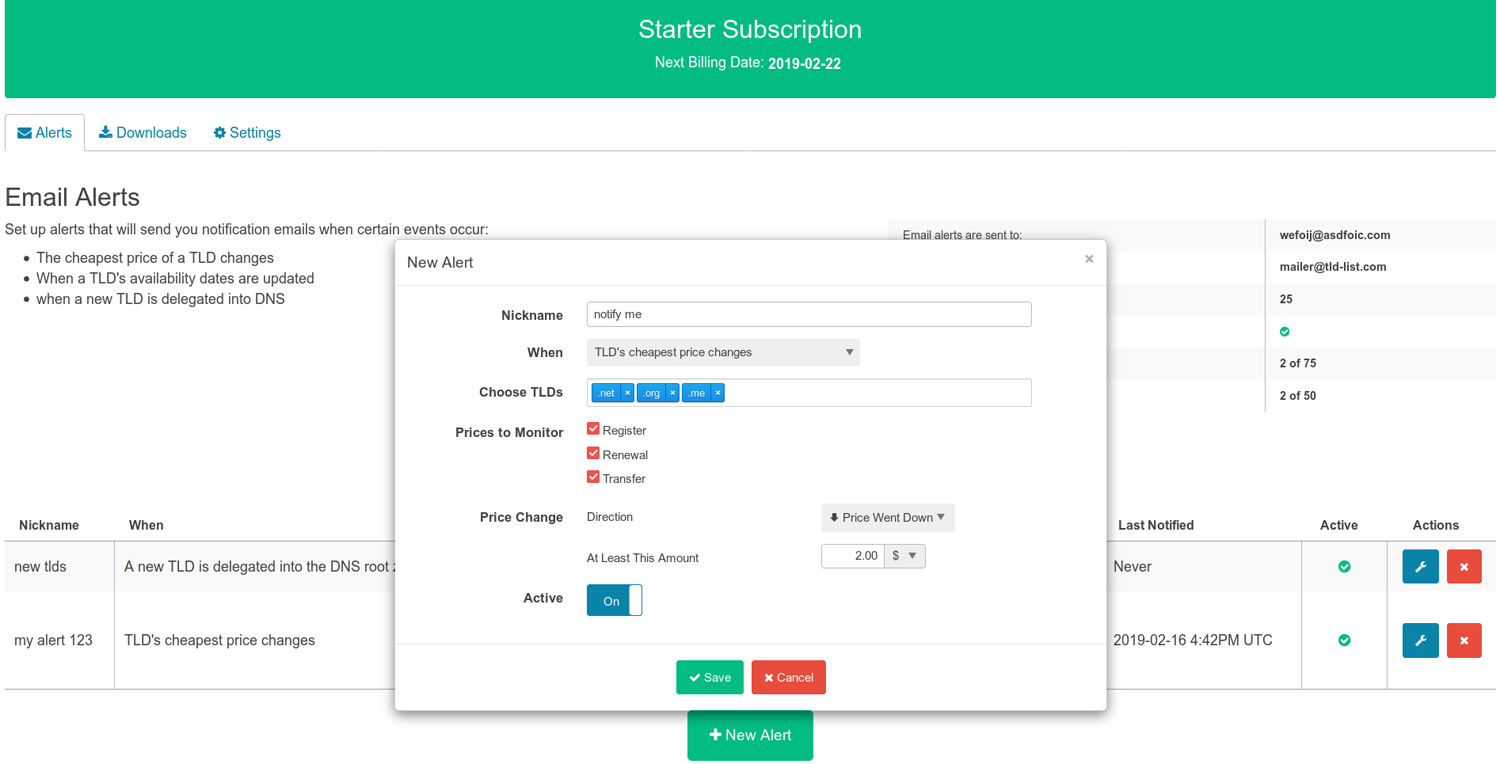Viewport: 1500px width, 764px height.
Task: Open the When event type dropdown
Action: coord(722,353)
